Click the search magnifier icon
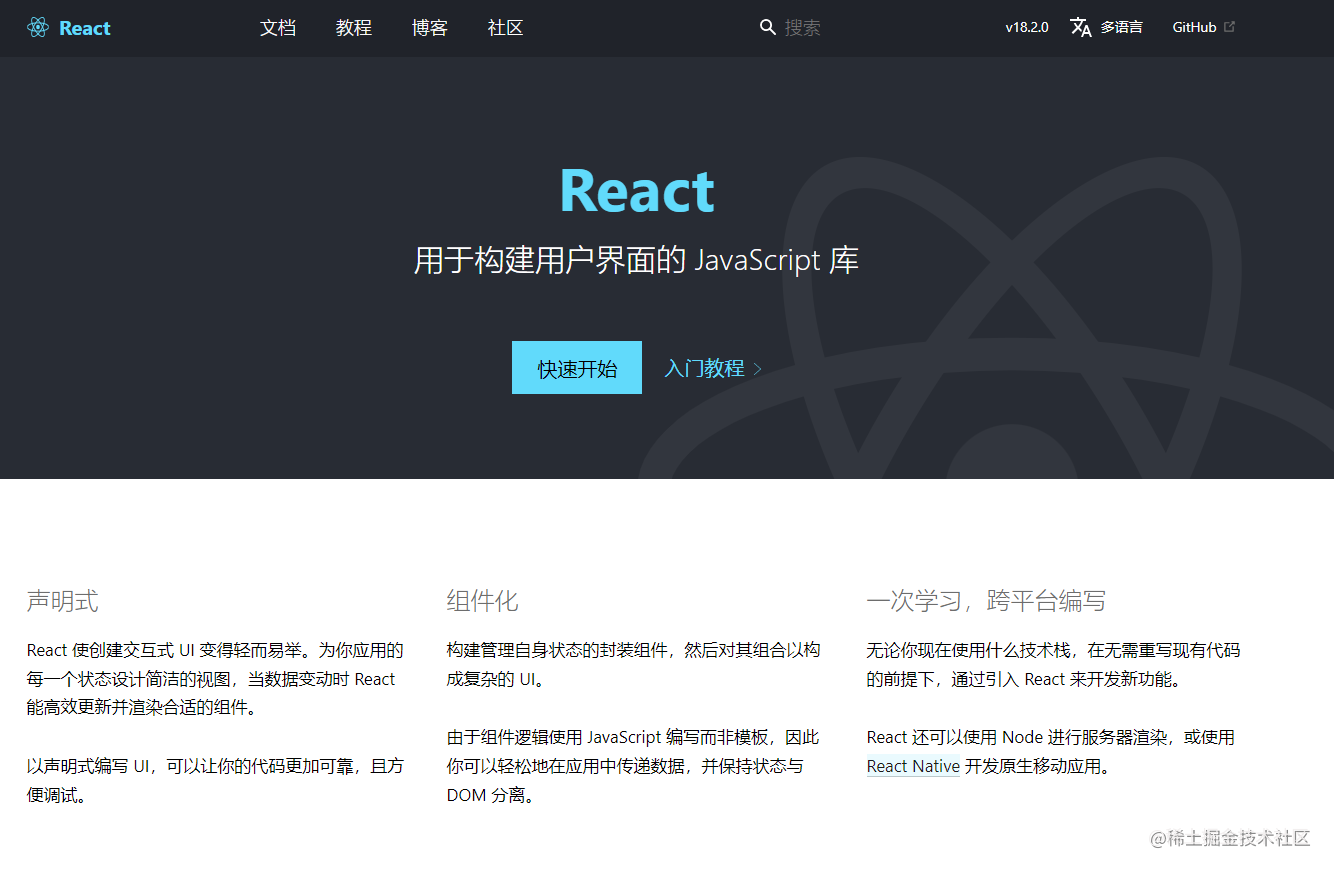The image size is (1334, 872). (767, 27)
